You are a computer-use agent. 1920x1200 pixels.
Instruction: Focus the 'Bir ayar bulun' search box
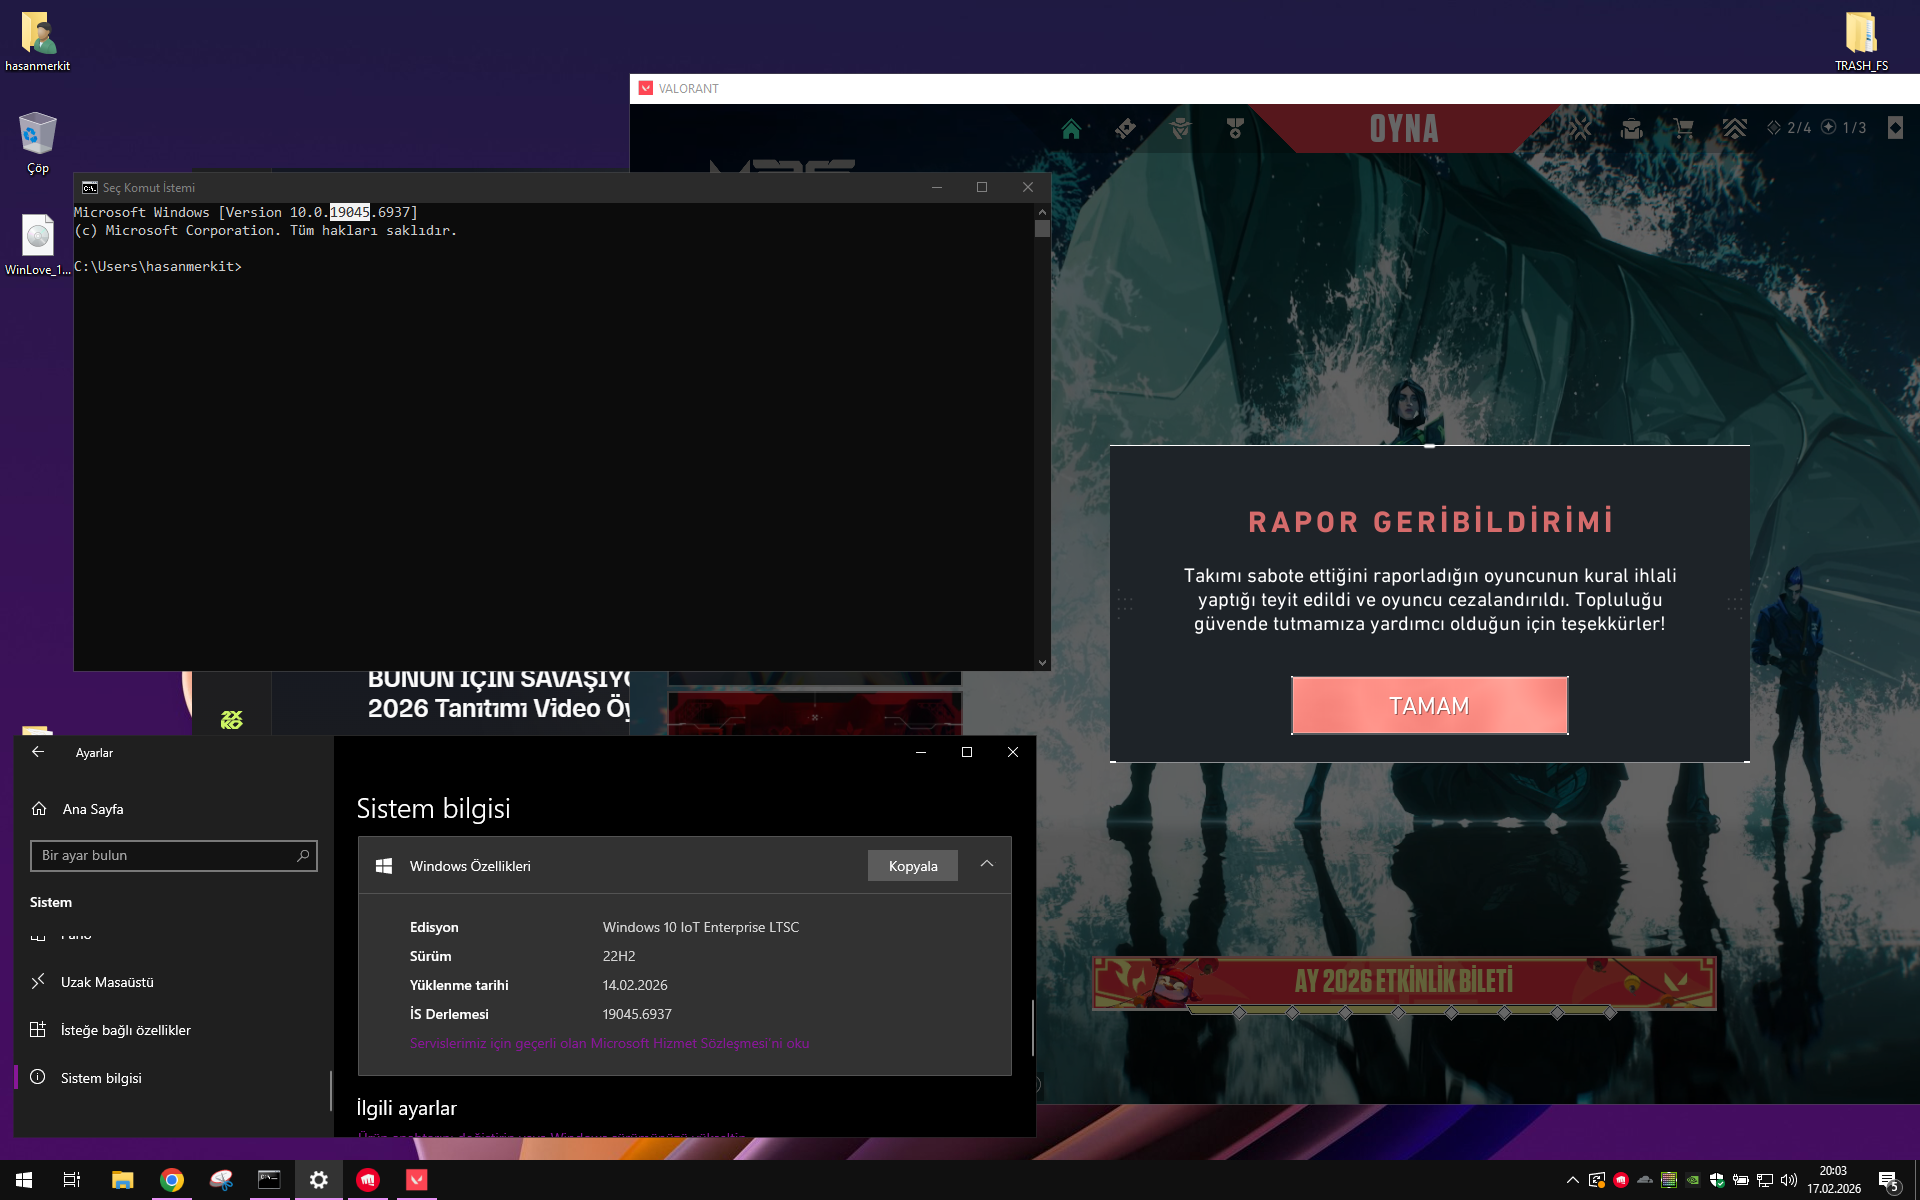point(173,856)
